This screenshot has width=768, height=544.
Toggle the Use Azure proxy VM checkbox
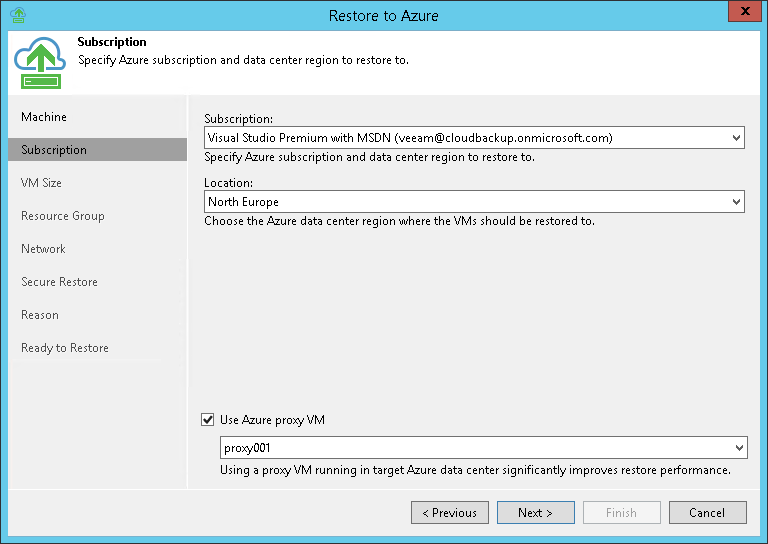tap(208, 420)
